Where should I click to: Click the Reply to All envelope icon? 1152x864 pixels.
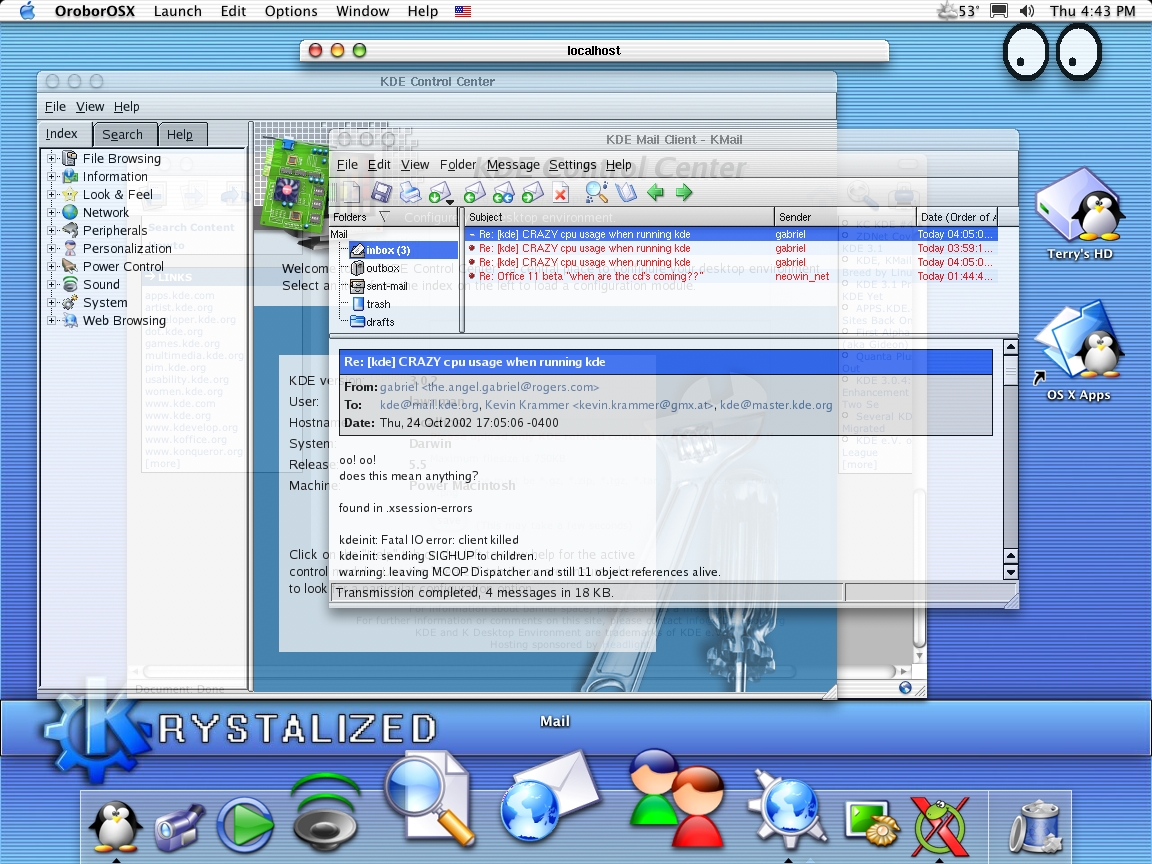[504, 192]
